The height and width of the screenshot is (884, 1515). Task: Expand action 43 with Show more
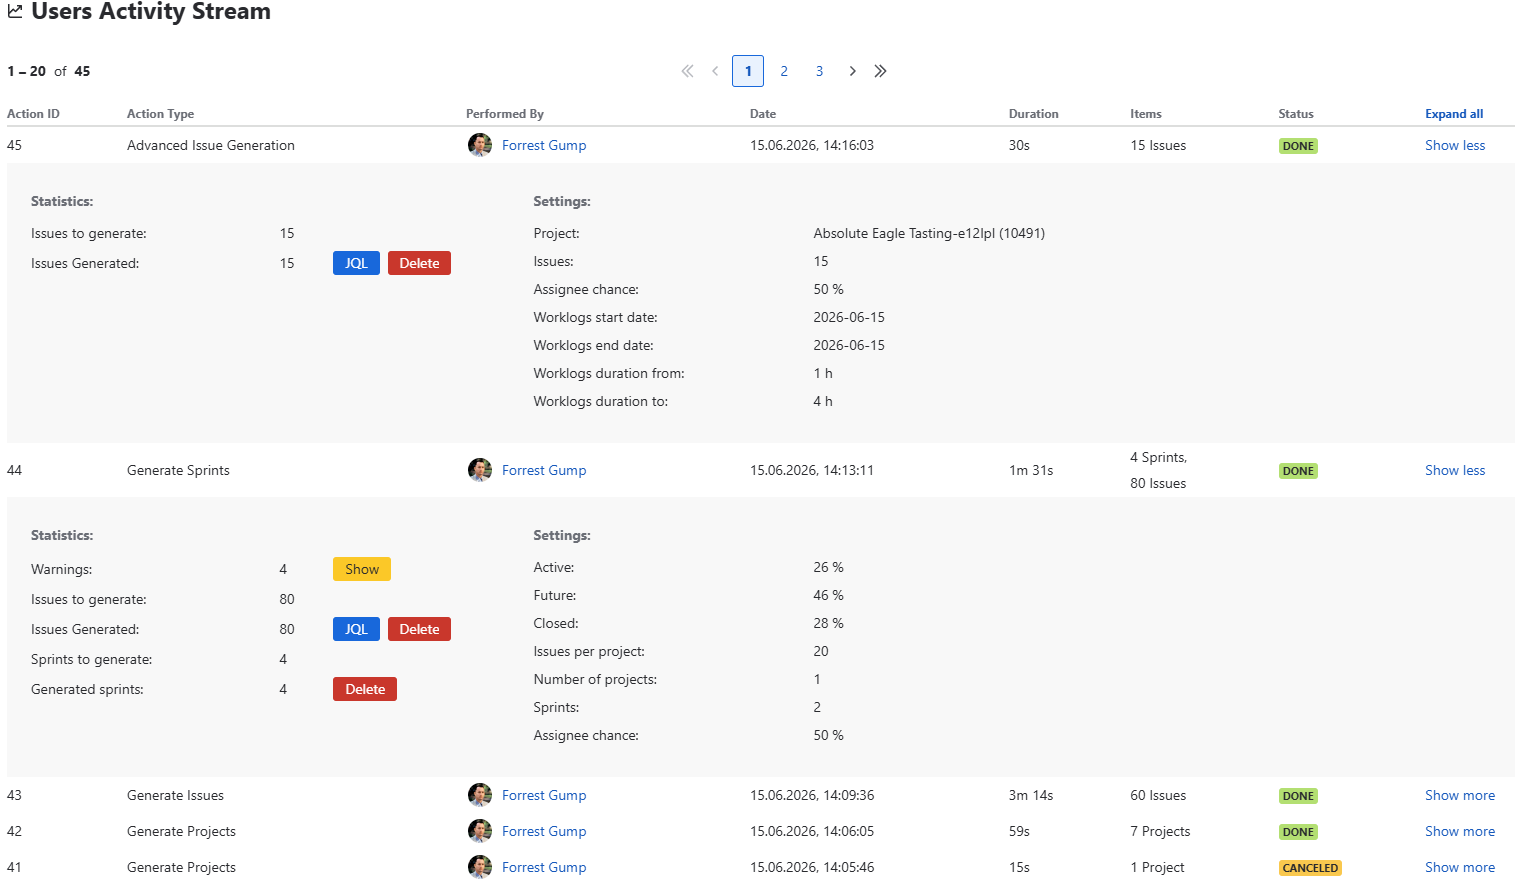[1460, 795]
